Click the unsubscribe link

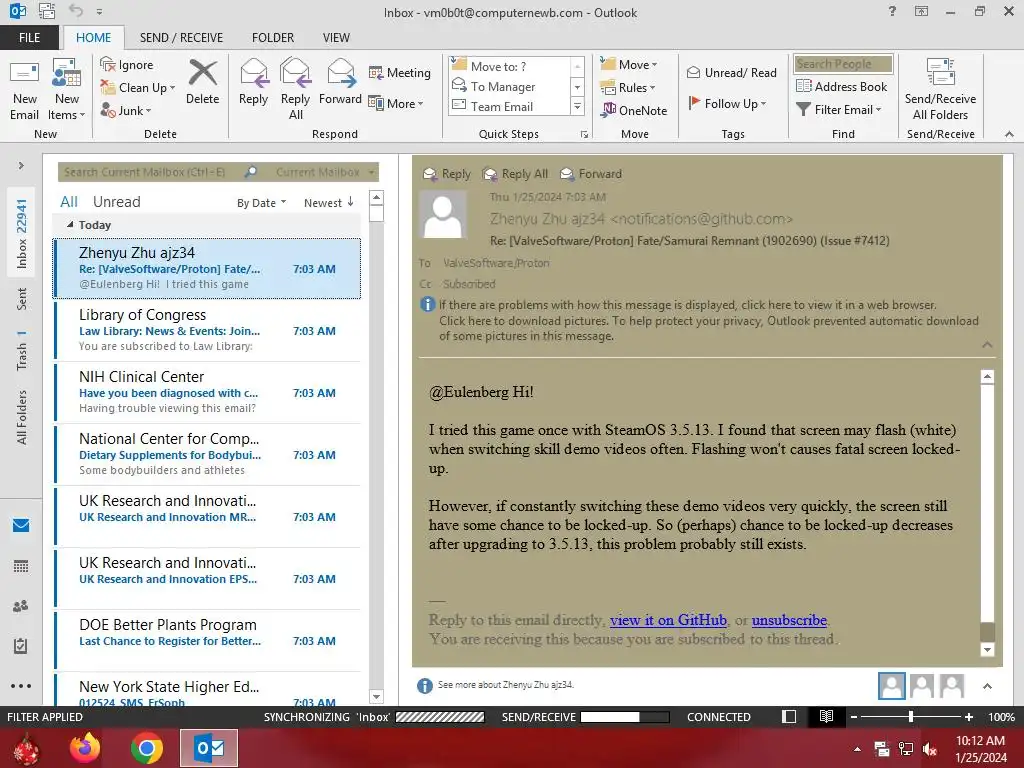click(789, 620)
